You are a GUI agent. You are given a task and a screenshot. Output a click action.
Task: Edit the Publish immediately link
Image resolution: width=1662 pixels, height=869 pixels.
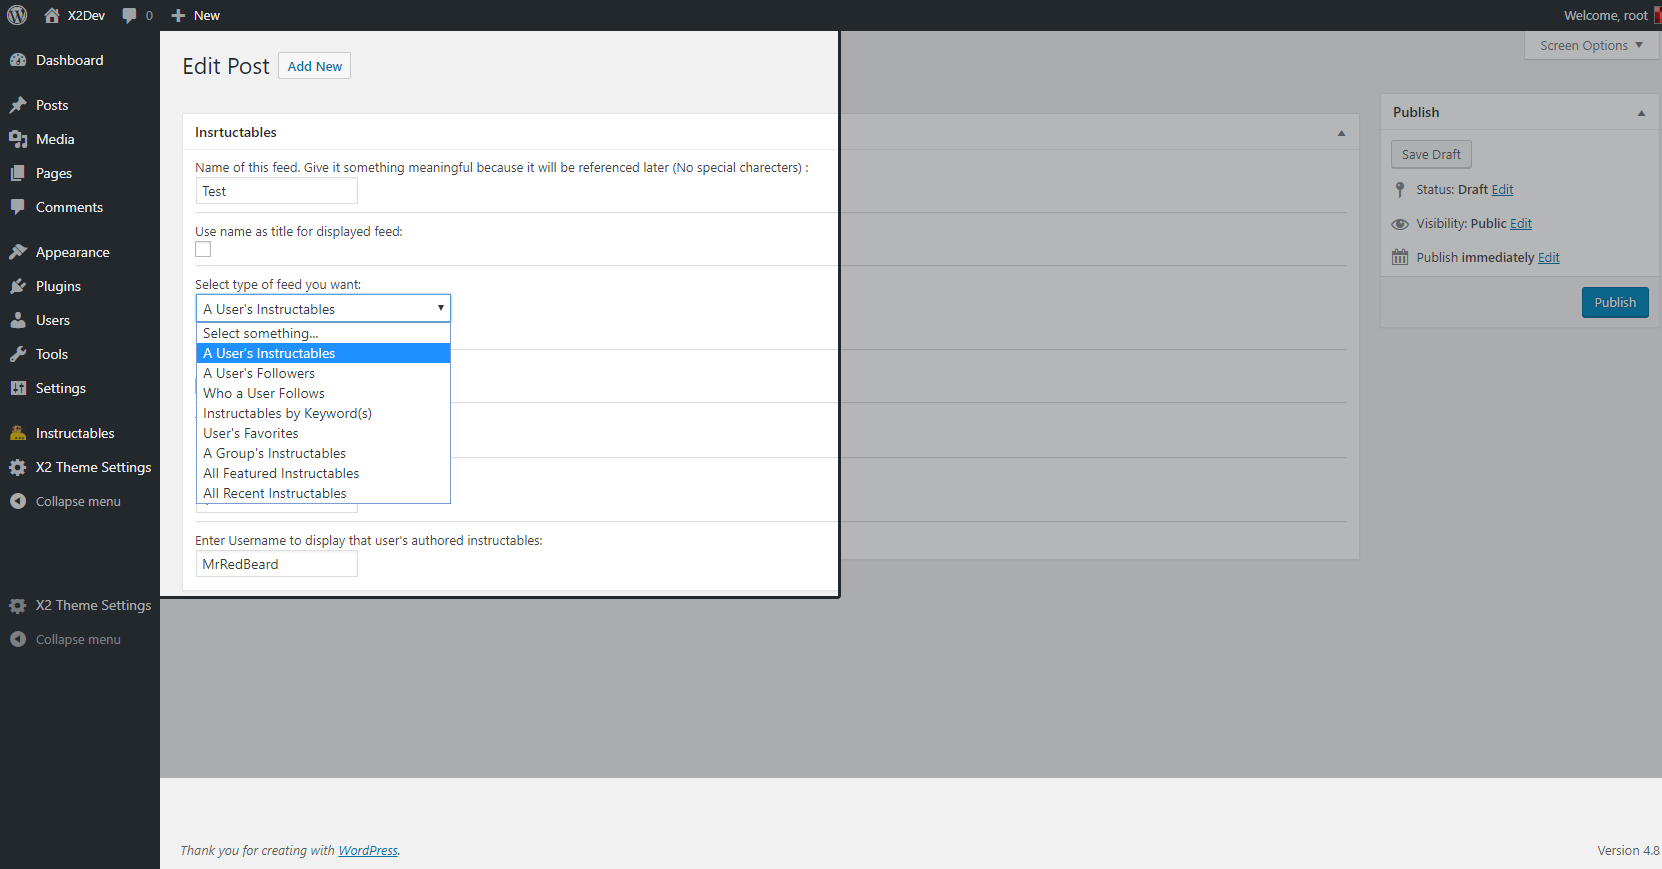[1548, 257]
